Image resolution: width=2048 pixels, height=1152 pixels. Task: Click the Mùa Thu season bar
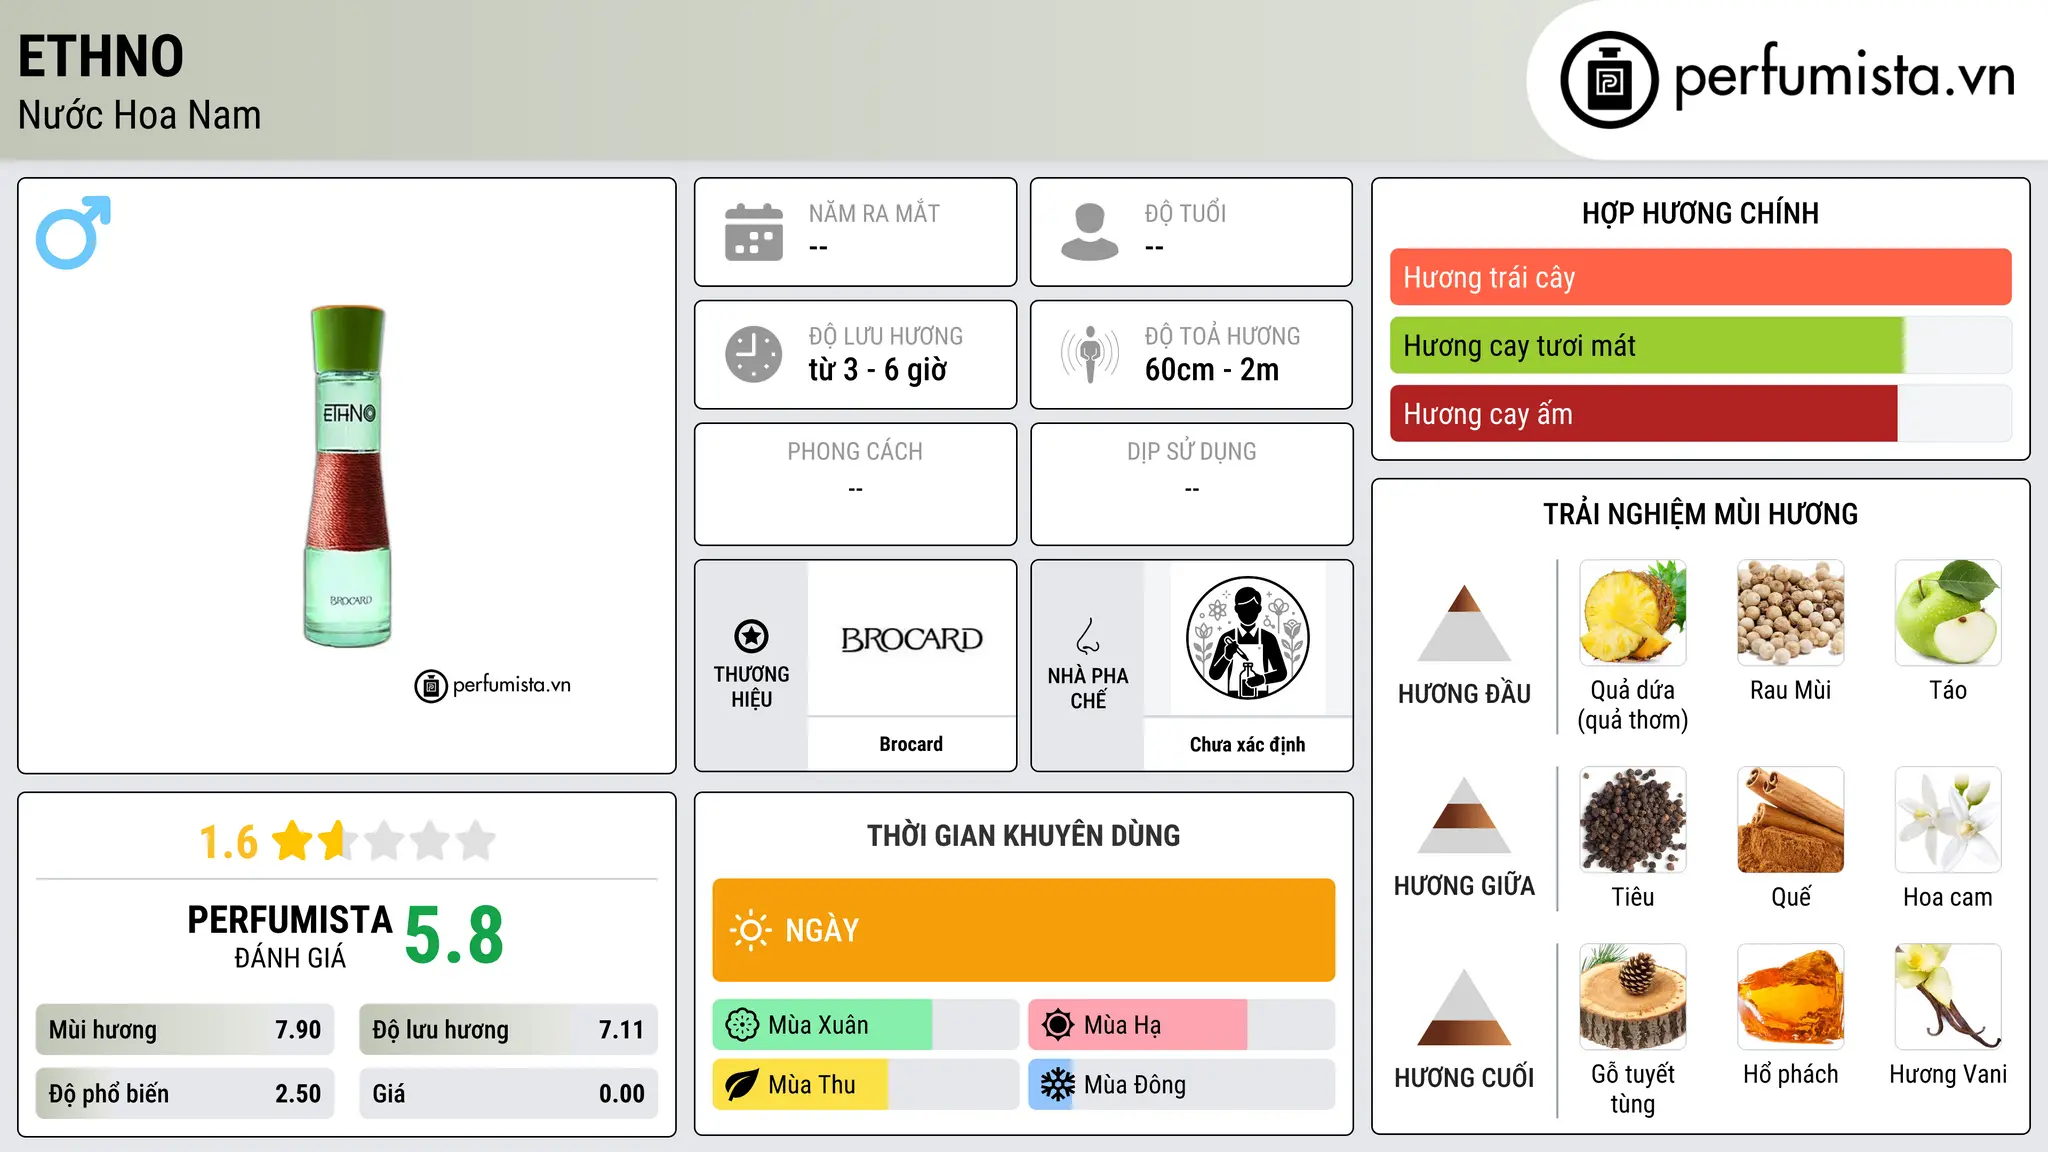[865, 1085]
